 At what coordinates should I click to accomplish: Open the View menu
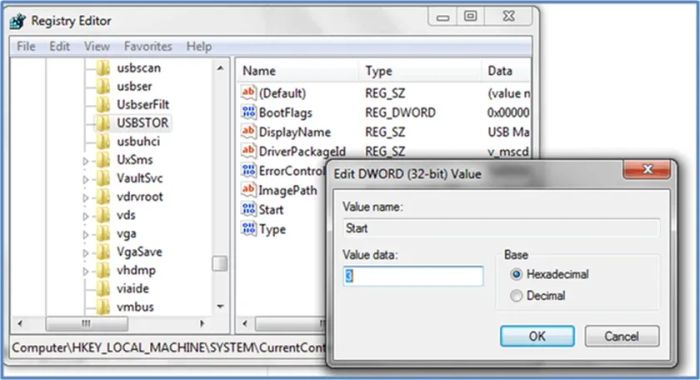tap(97, 46)
